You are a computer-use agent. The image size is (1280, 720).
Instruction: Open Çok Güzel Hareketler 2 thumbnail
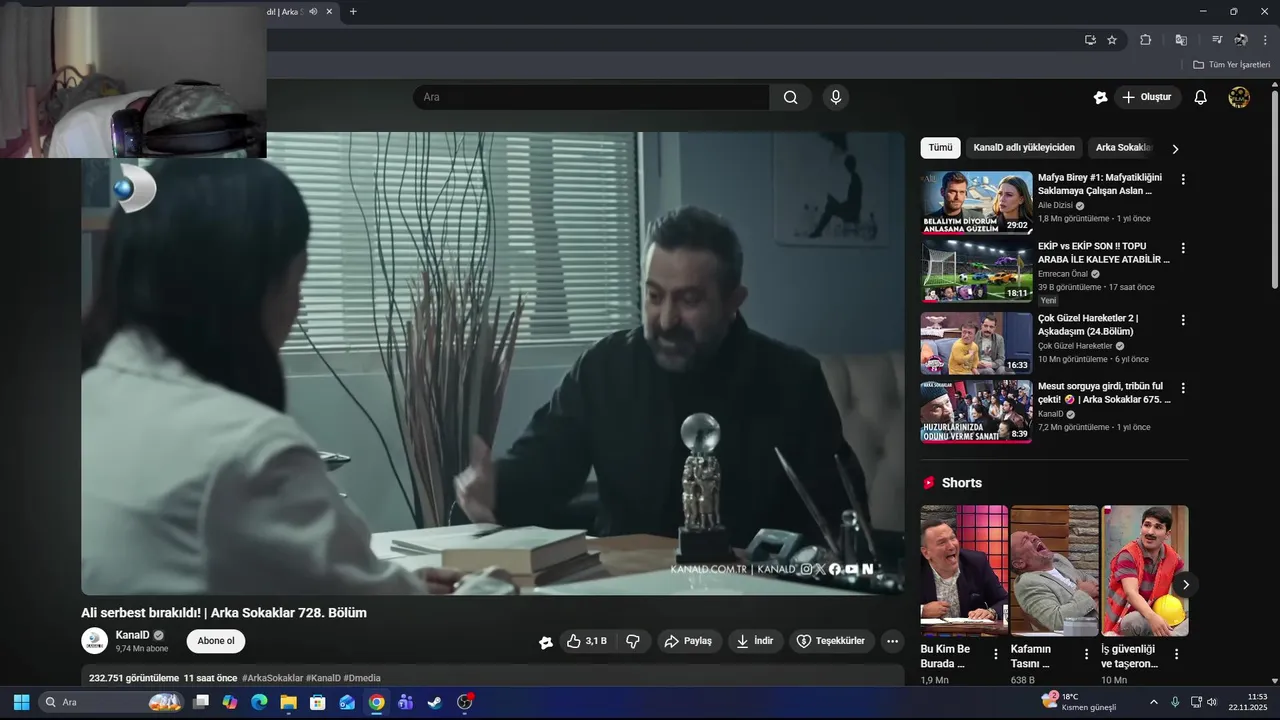[x=976, y=343]
